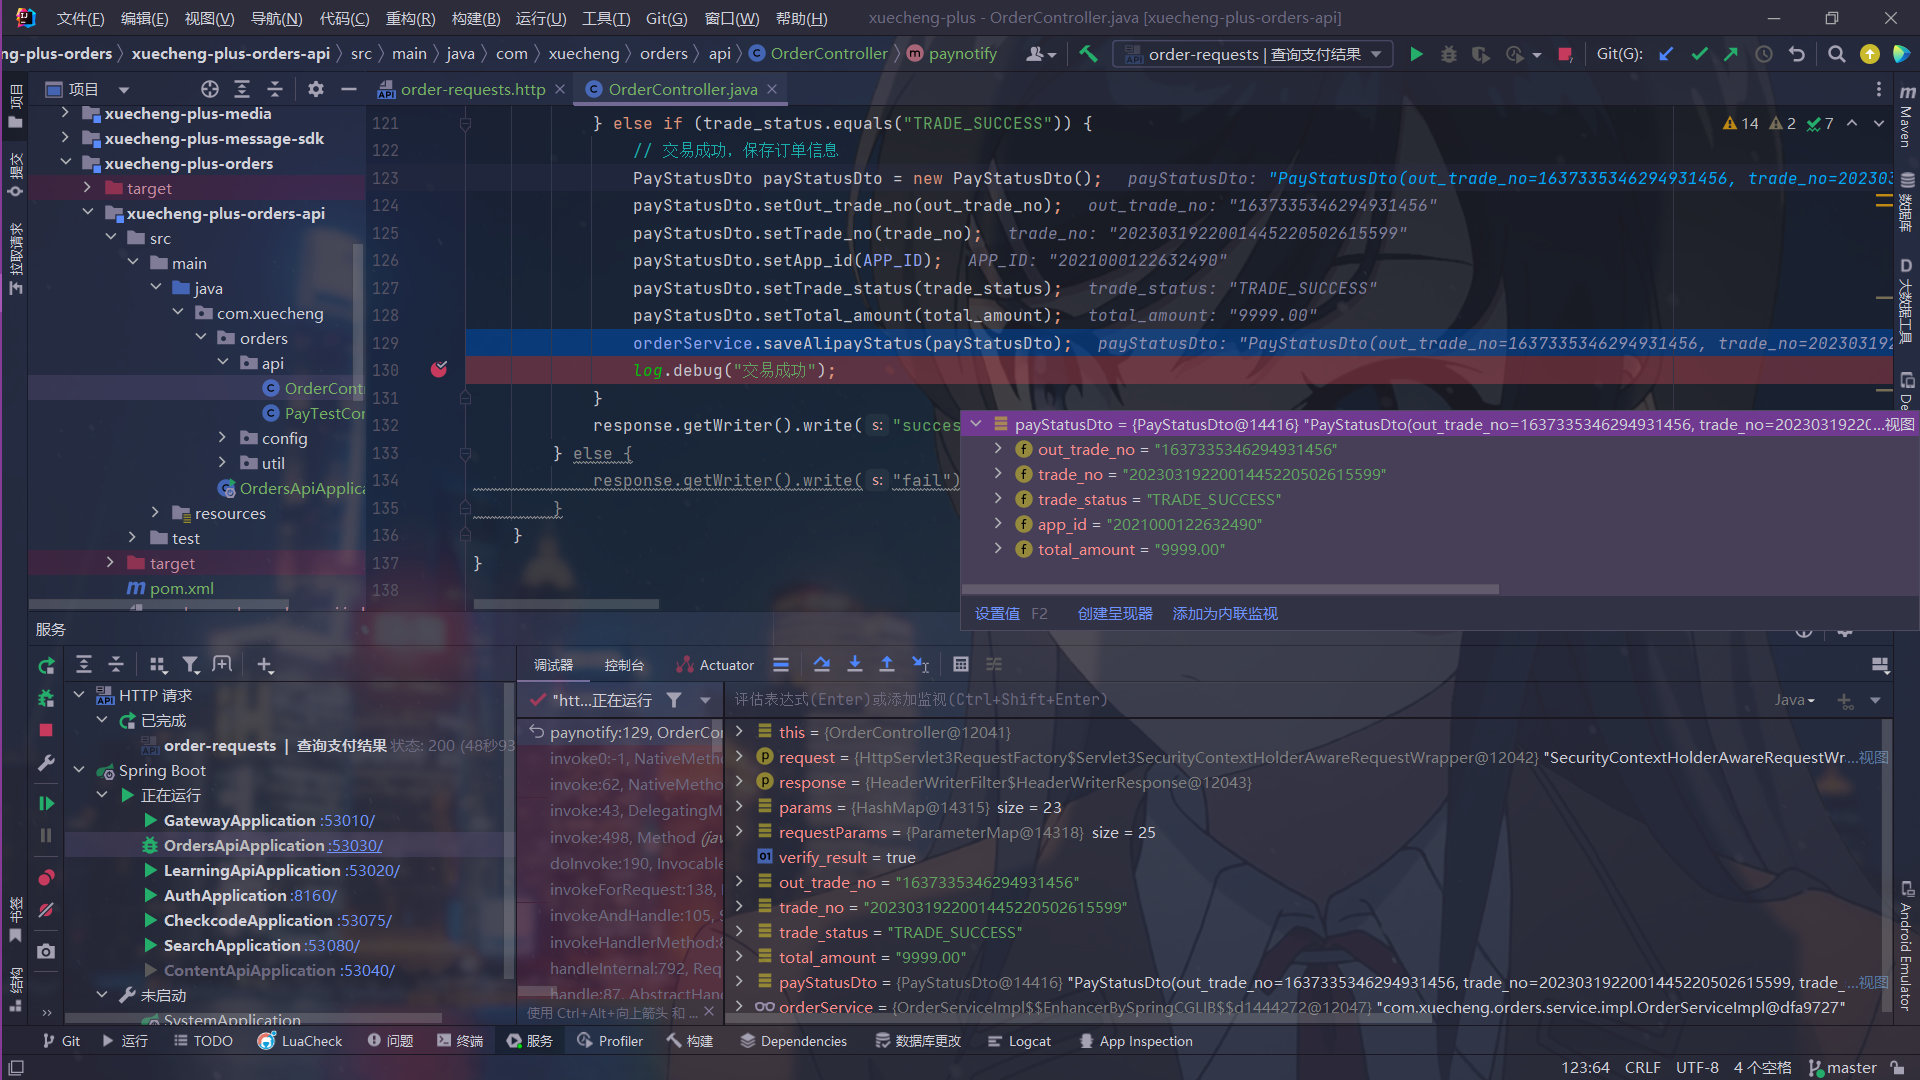Click the Search Everywhere magnifier icon
Image resolution: width=1920 pixels, height=1080 pixels.
coord(1836,54)
